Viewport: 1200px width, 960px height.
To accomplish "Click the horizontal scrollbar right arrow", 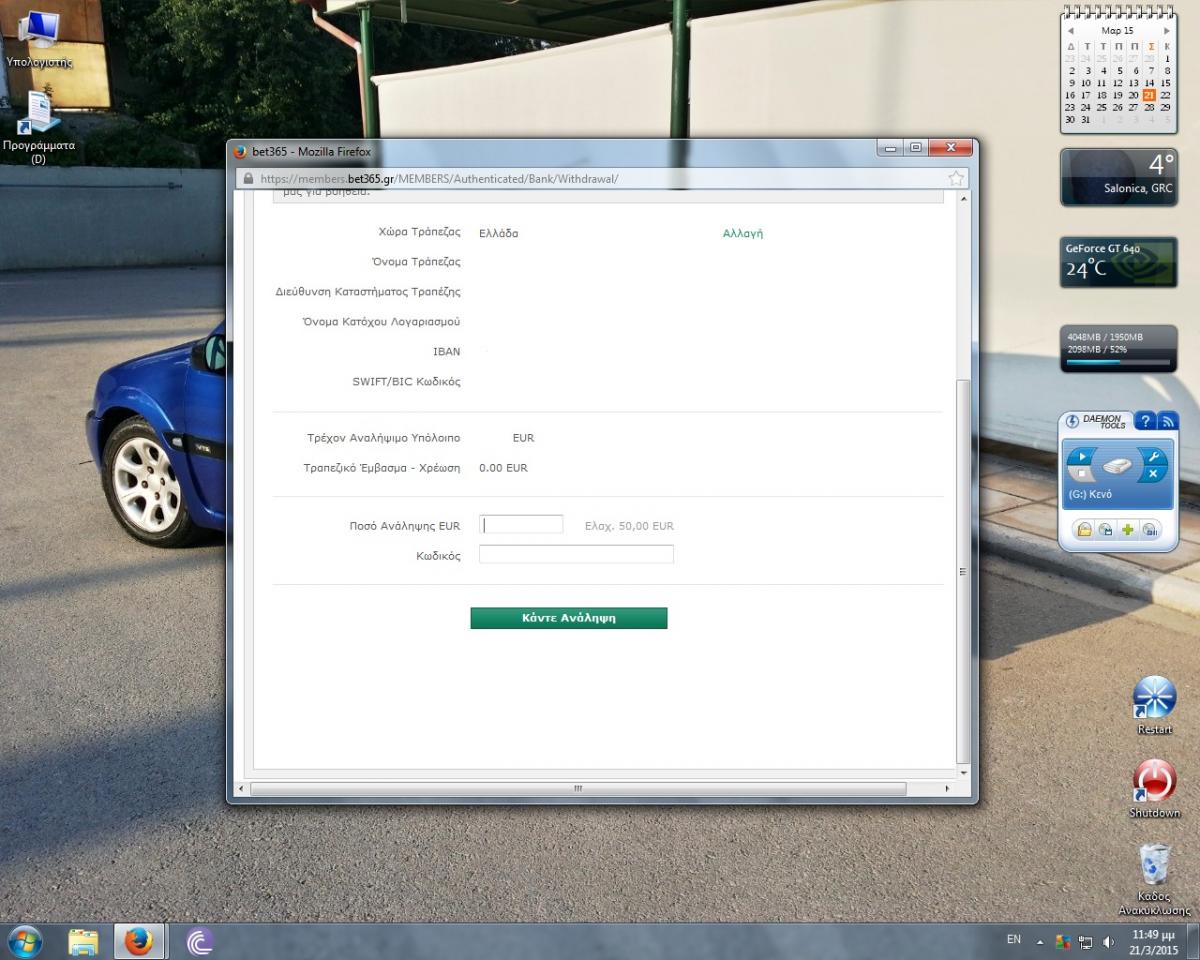I will 947,789.
